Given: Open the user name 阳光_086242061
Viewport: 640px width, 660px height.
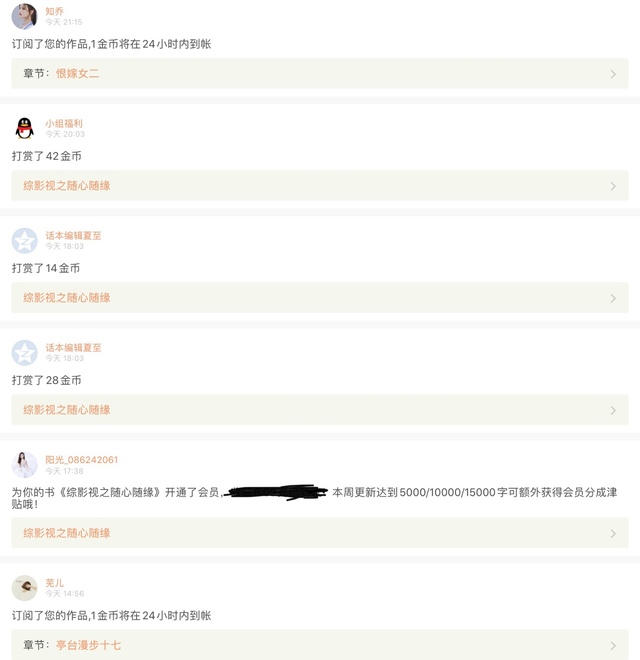Looking at the screenshot, I should tap(81, 460).
